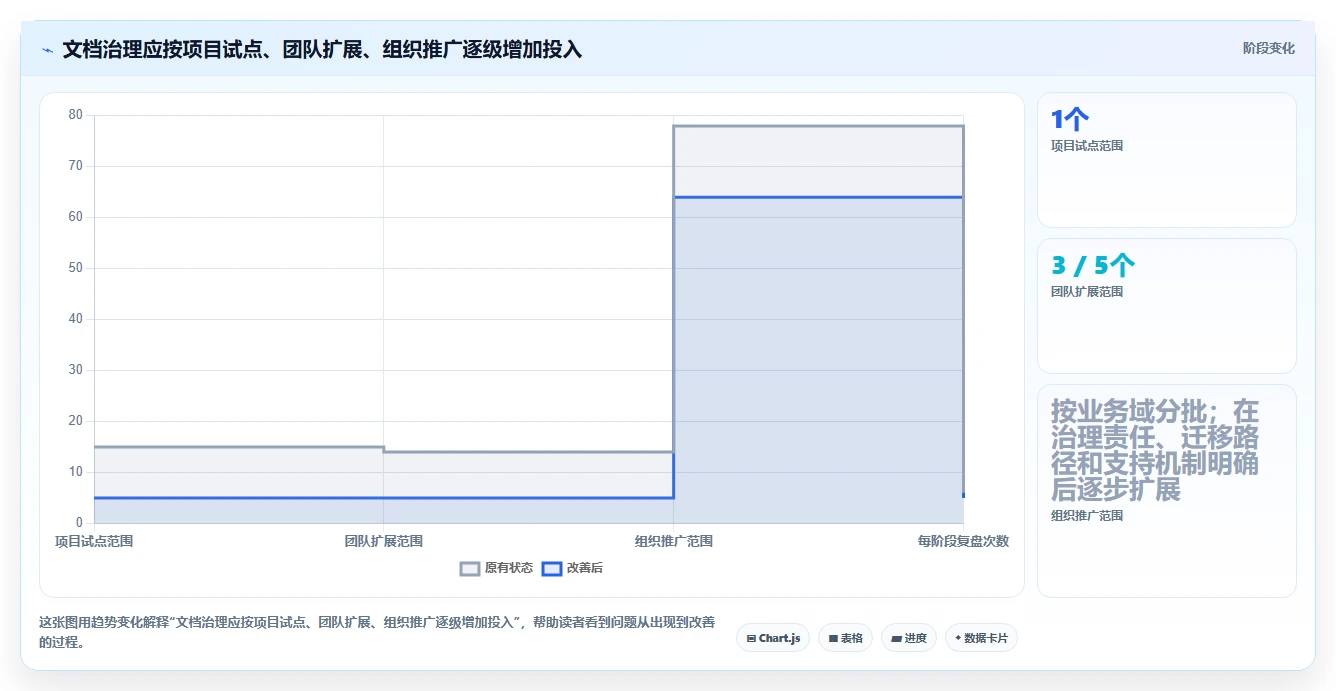Select the 表格 tag
Image resolution: width=1336 pixels, height=691 pixels.
pos(845,638)
